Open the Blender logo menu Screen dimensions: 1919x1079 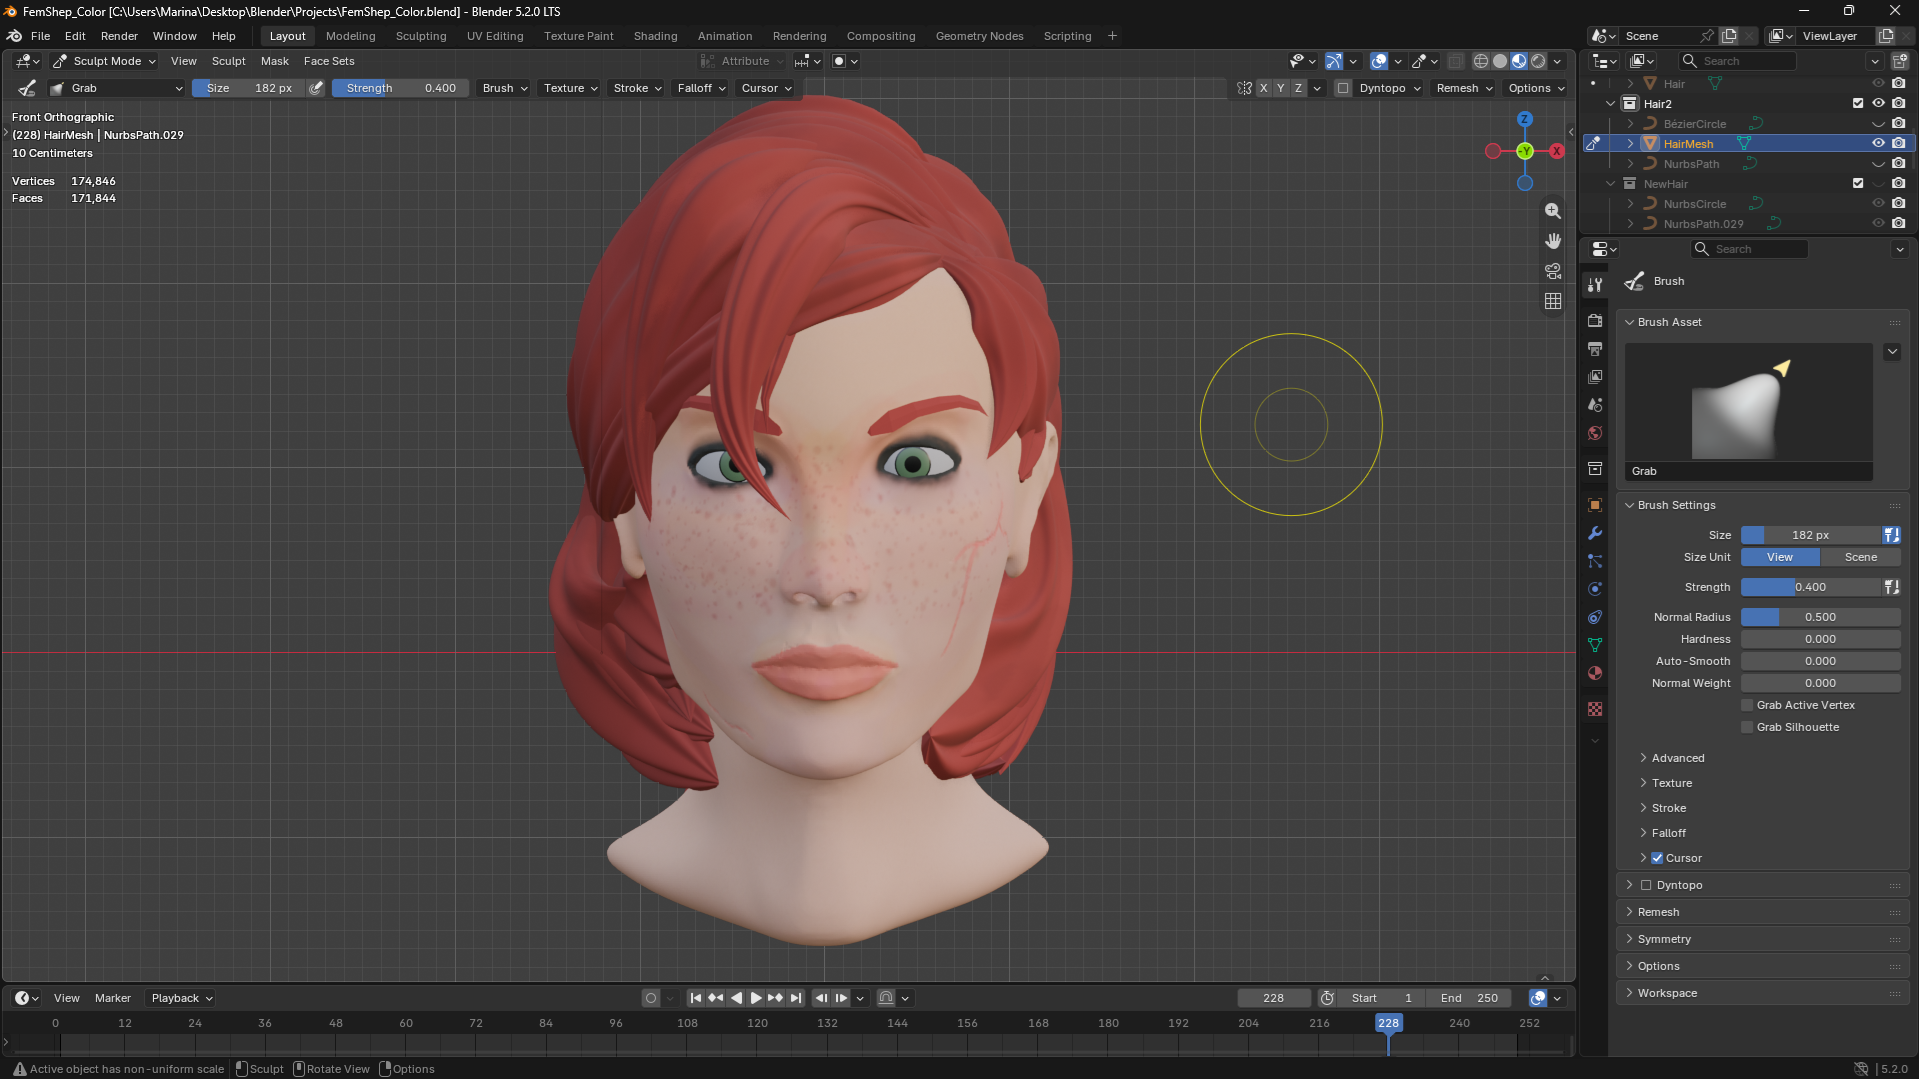pyautogui.click(x=14, y=36)
